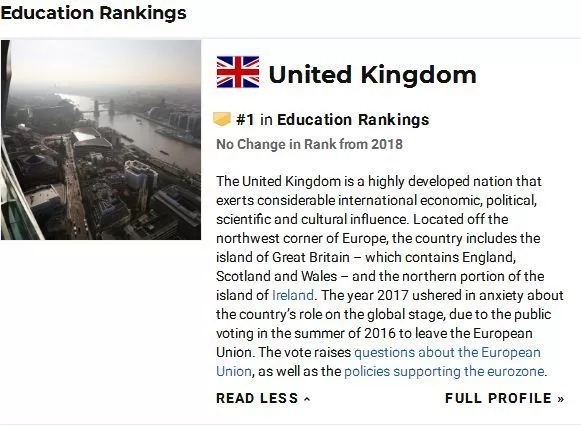Screen dimensions: 581x425
Task: Open the Ireland hyperlink
Action: coord(293,295)
